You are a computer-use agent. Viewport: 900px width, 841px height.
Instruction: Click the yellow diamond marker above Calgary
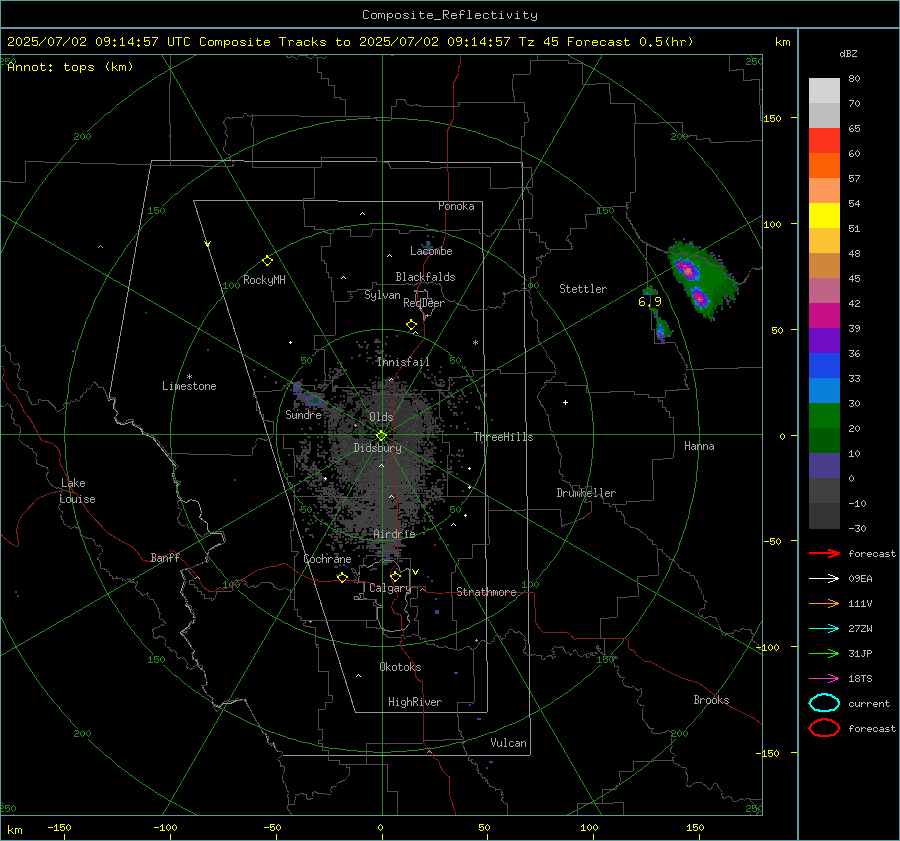(395, 576)
